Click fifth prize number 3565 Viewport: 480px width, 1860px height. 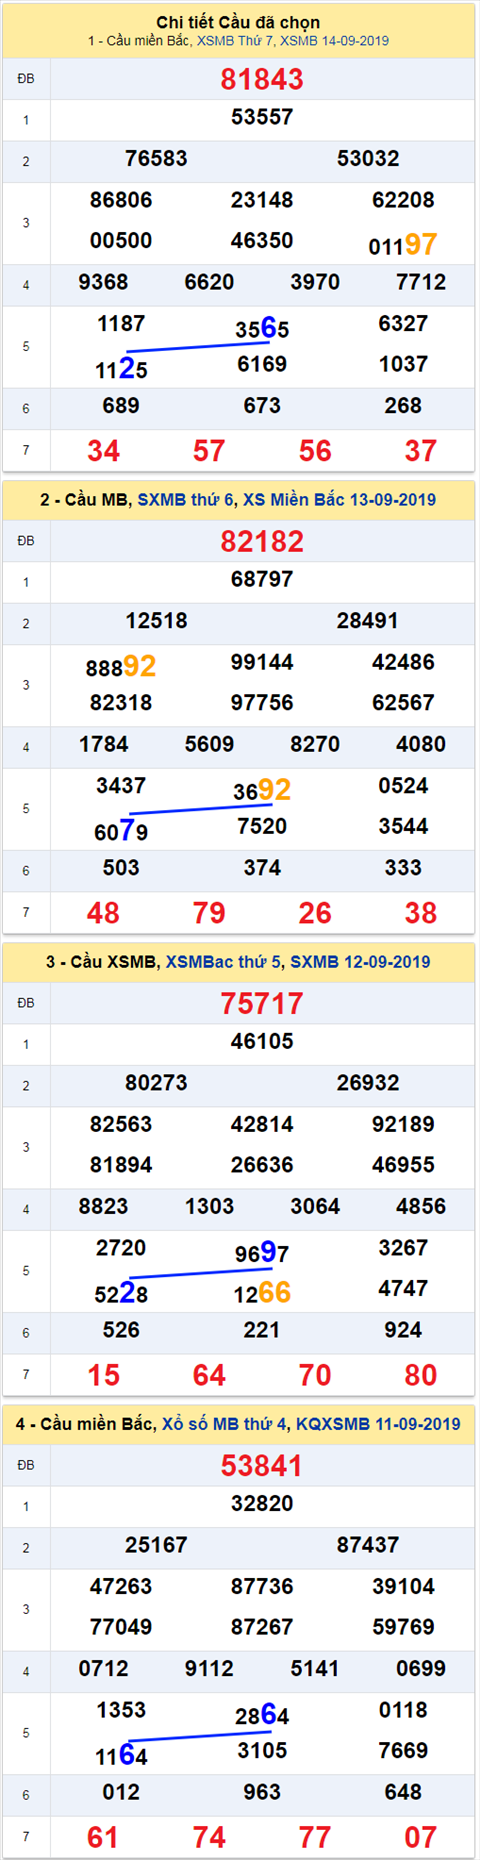click(x=262, y=328)
